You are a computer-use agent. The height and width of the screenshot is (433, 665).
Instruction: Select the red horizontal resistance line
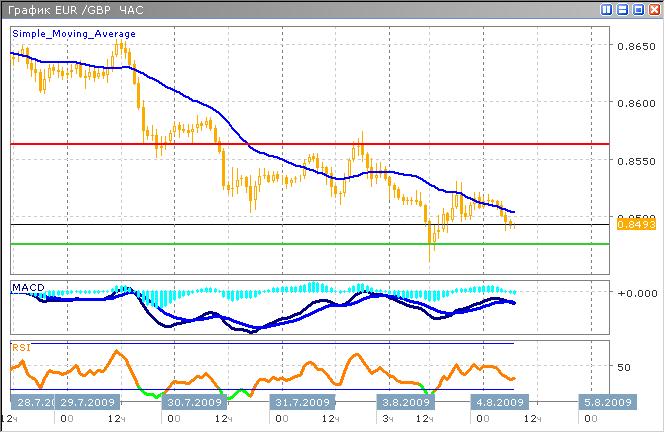300,144
